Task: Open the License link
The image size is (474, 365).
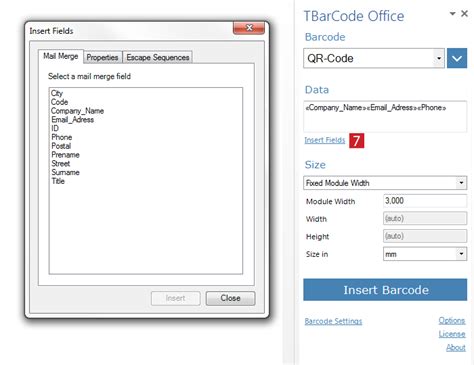Action: click(452, 334)
